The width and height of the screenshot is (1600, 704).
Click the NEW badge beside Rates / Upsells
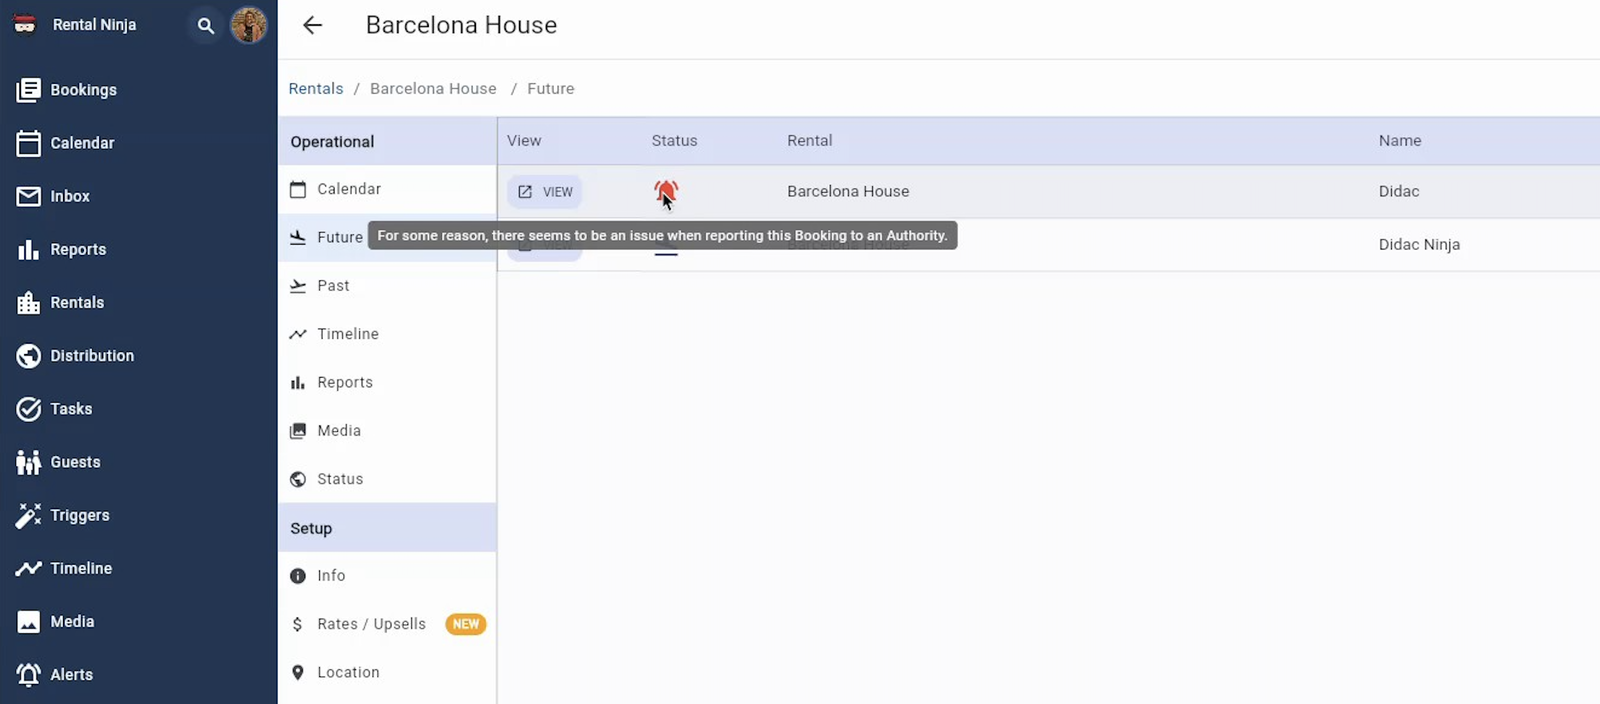tap(466, 624)
